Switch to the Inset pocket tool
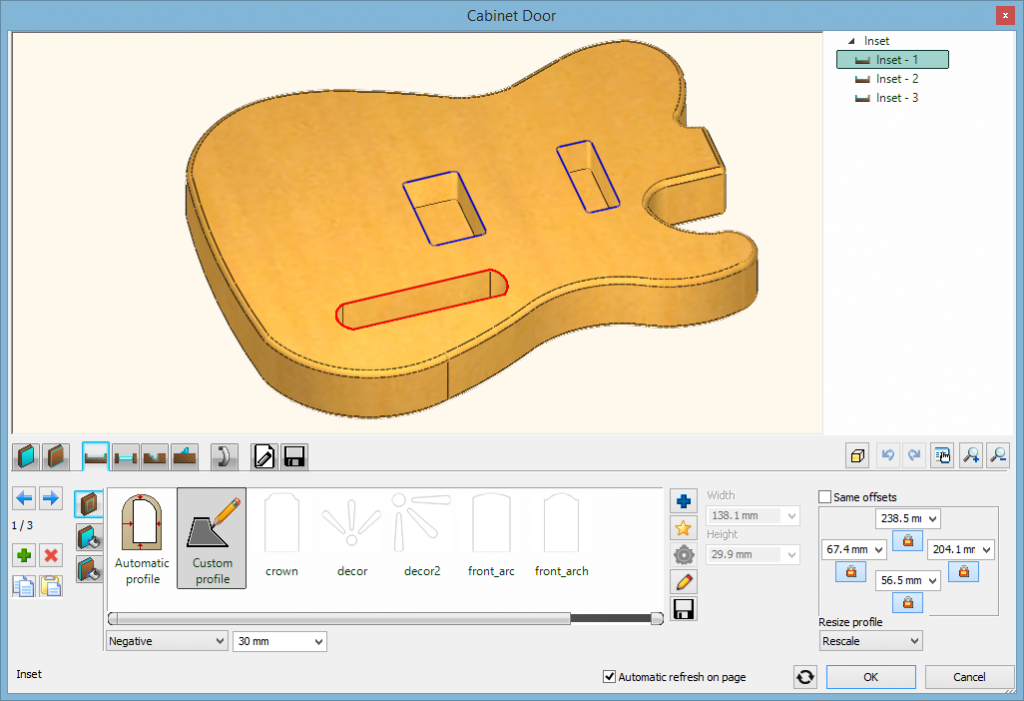Viewport: 1024px width, 701px height. [95, 456]
